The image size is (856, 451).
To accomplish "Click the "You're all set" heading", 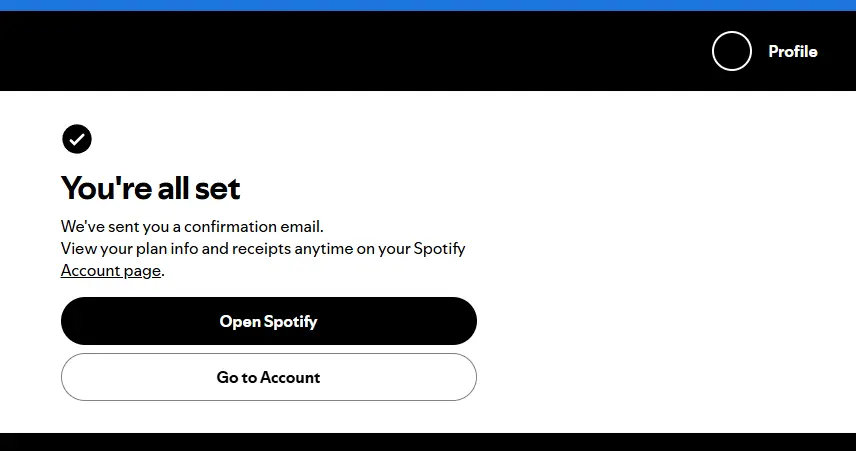I will [x=150, y=188].
